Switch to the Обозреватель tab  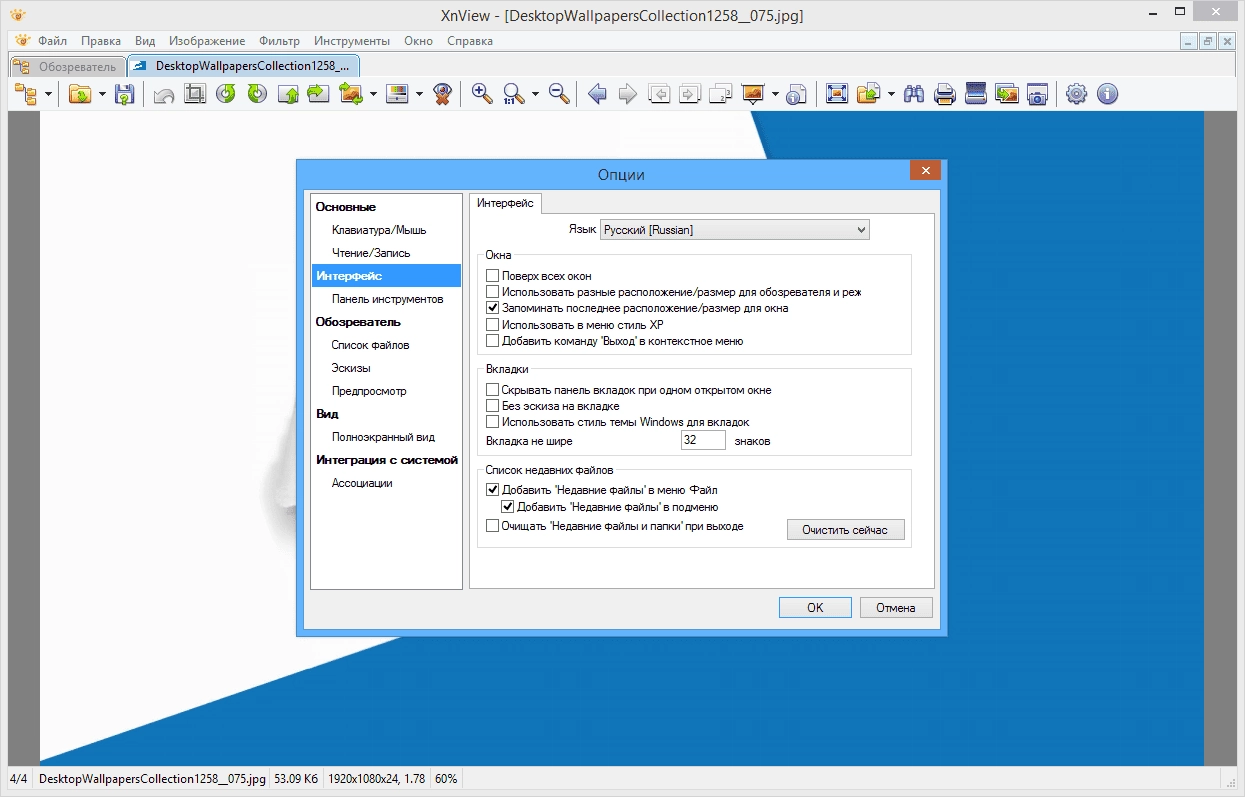(67, 66)
